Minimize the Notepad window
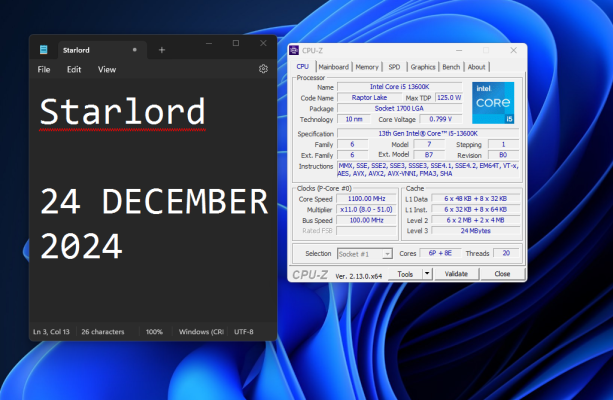This screenshot has width=613, height=400. coord(209,43)
